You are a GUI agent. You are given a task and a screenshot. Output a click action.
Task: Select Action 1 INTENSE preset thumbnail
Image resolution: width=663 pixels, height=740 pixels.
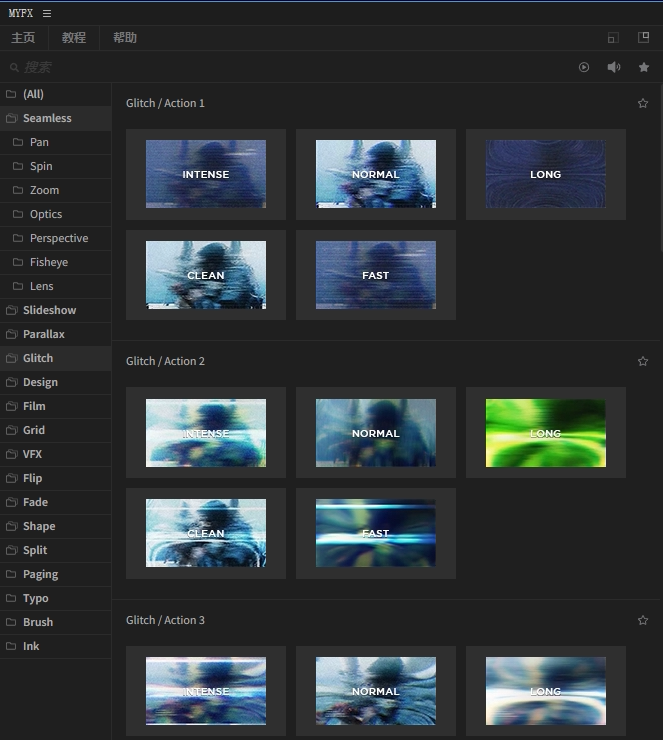(x=206, y=174)
